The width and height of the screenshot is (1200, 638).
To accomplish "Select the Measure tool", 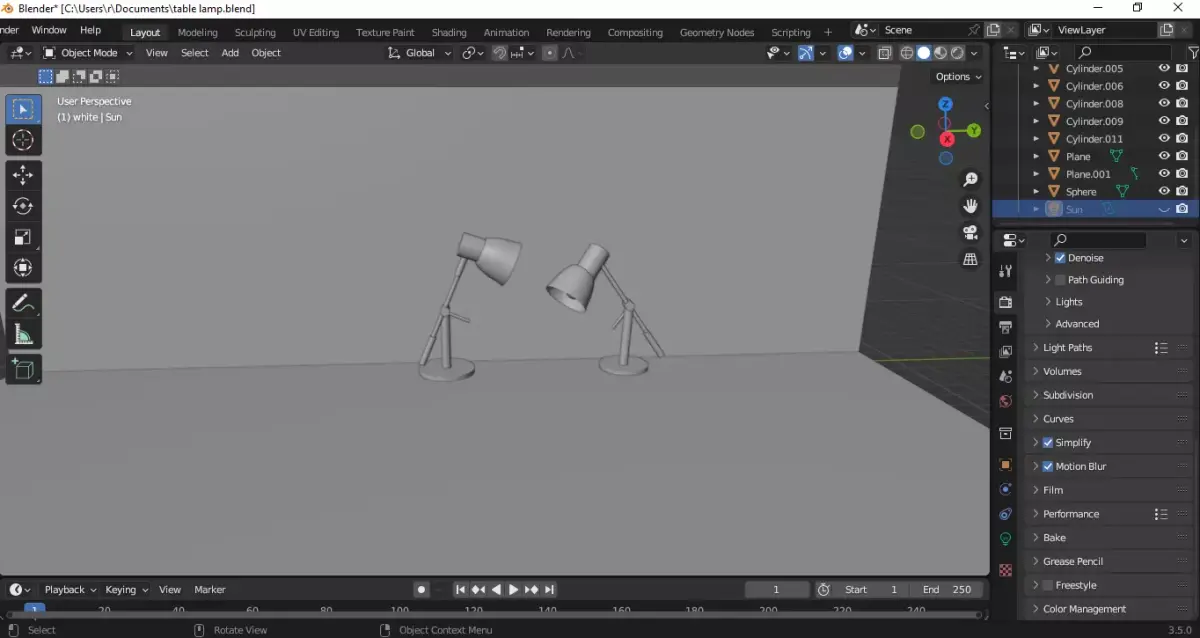I will [x=24, y=334].
